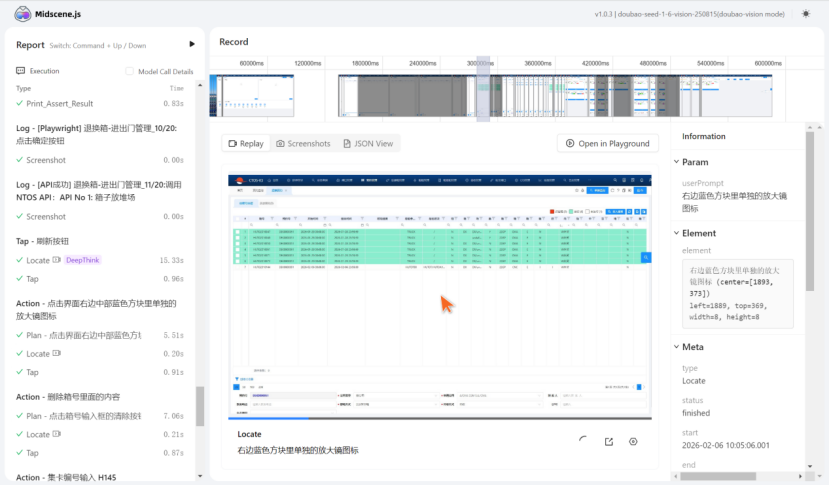Select the Locate step taking 0.21s

pyautogui.click(x=100, y=434)
